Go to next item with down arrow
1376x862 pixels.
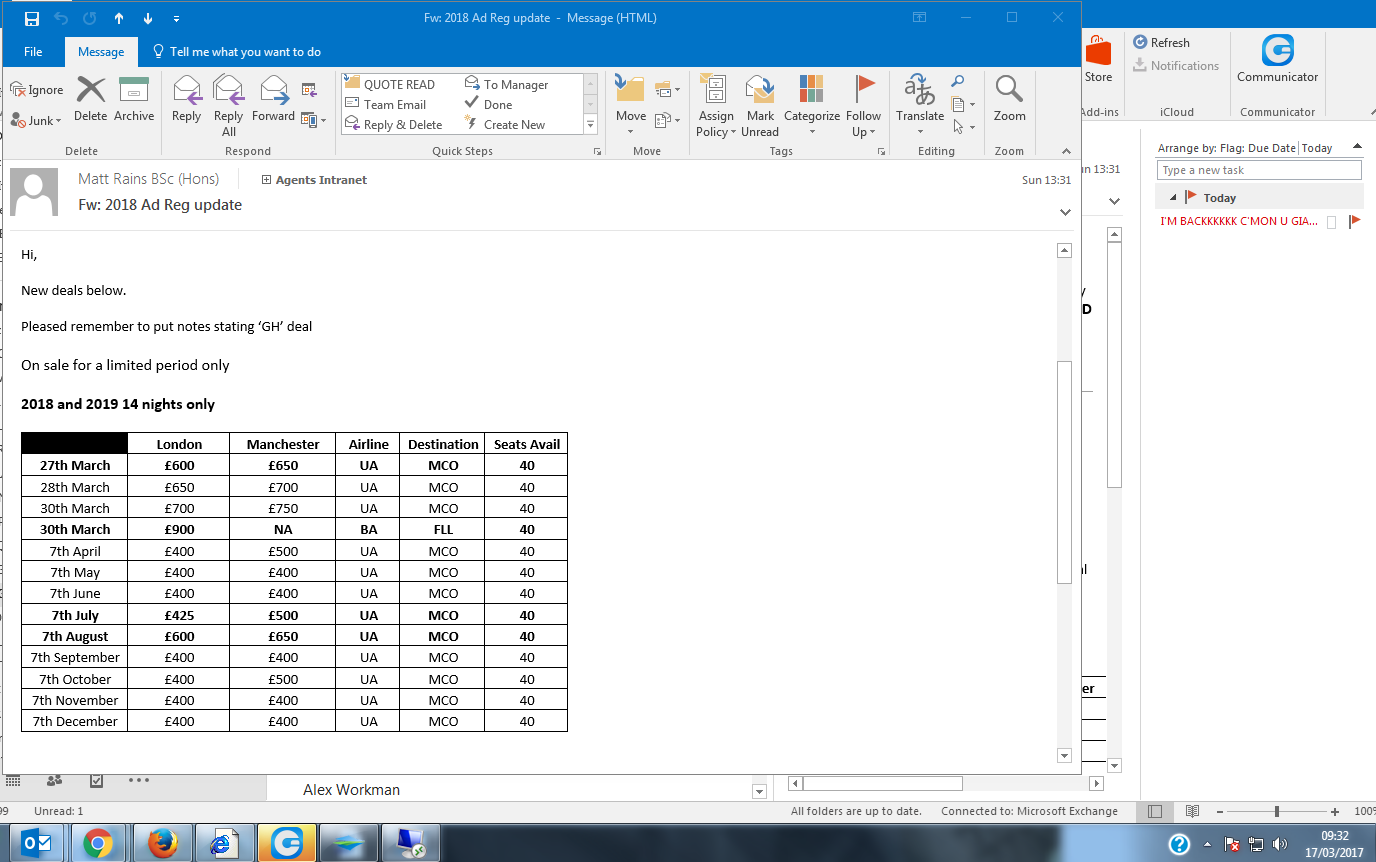(148, 18)
